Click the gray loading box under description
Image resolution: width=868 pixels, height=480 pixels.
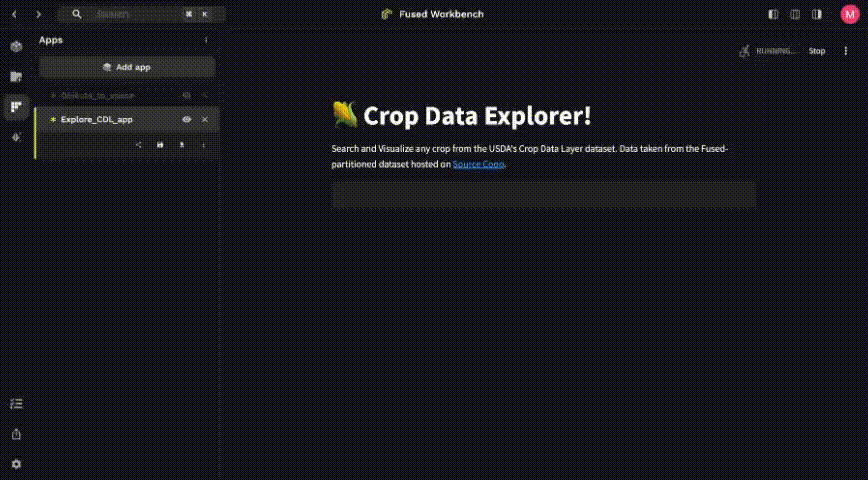544,195
